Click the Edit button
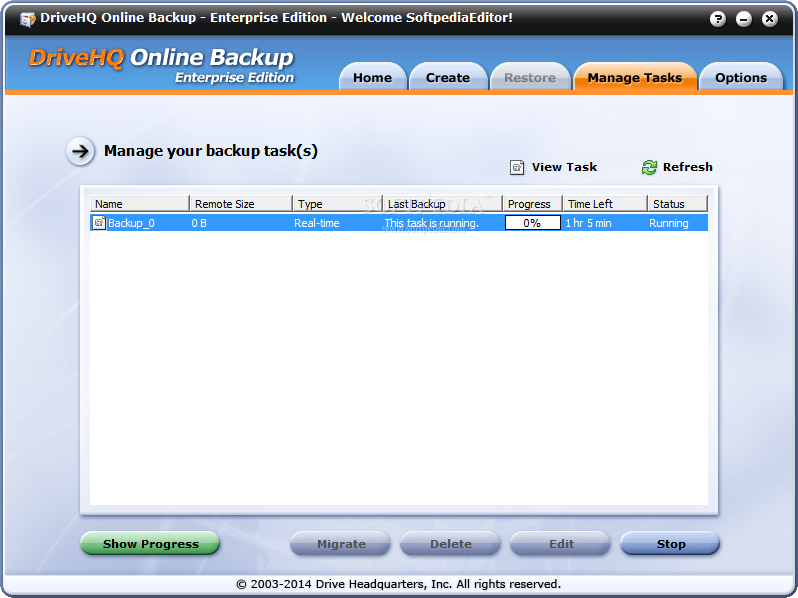This screenshot has width=798, height=598. tap(560, 544)
